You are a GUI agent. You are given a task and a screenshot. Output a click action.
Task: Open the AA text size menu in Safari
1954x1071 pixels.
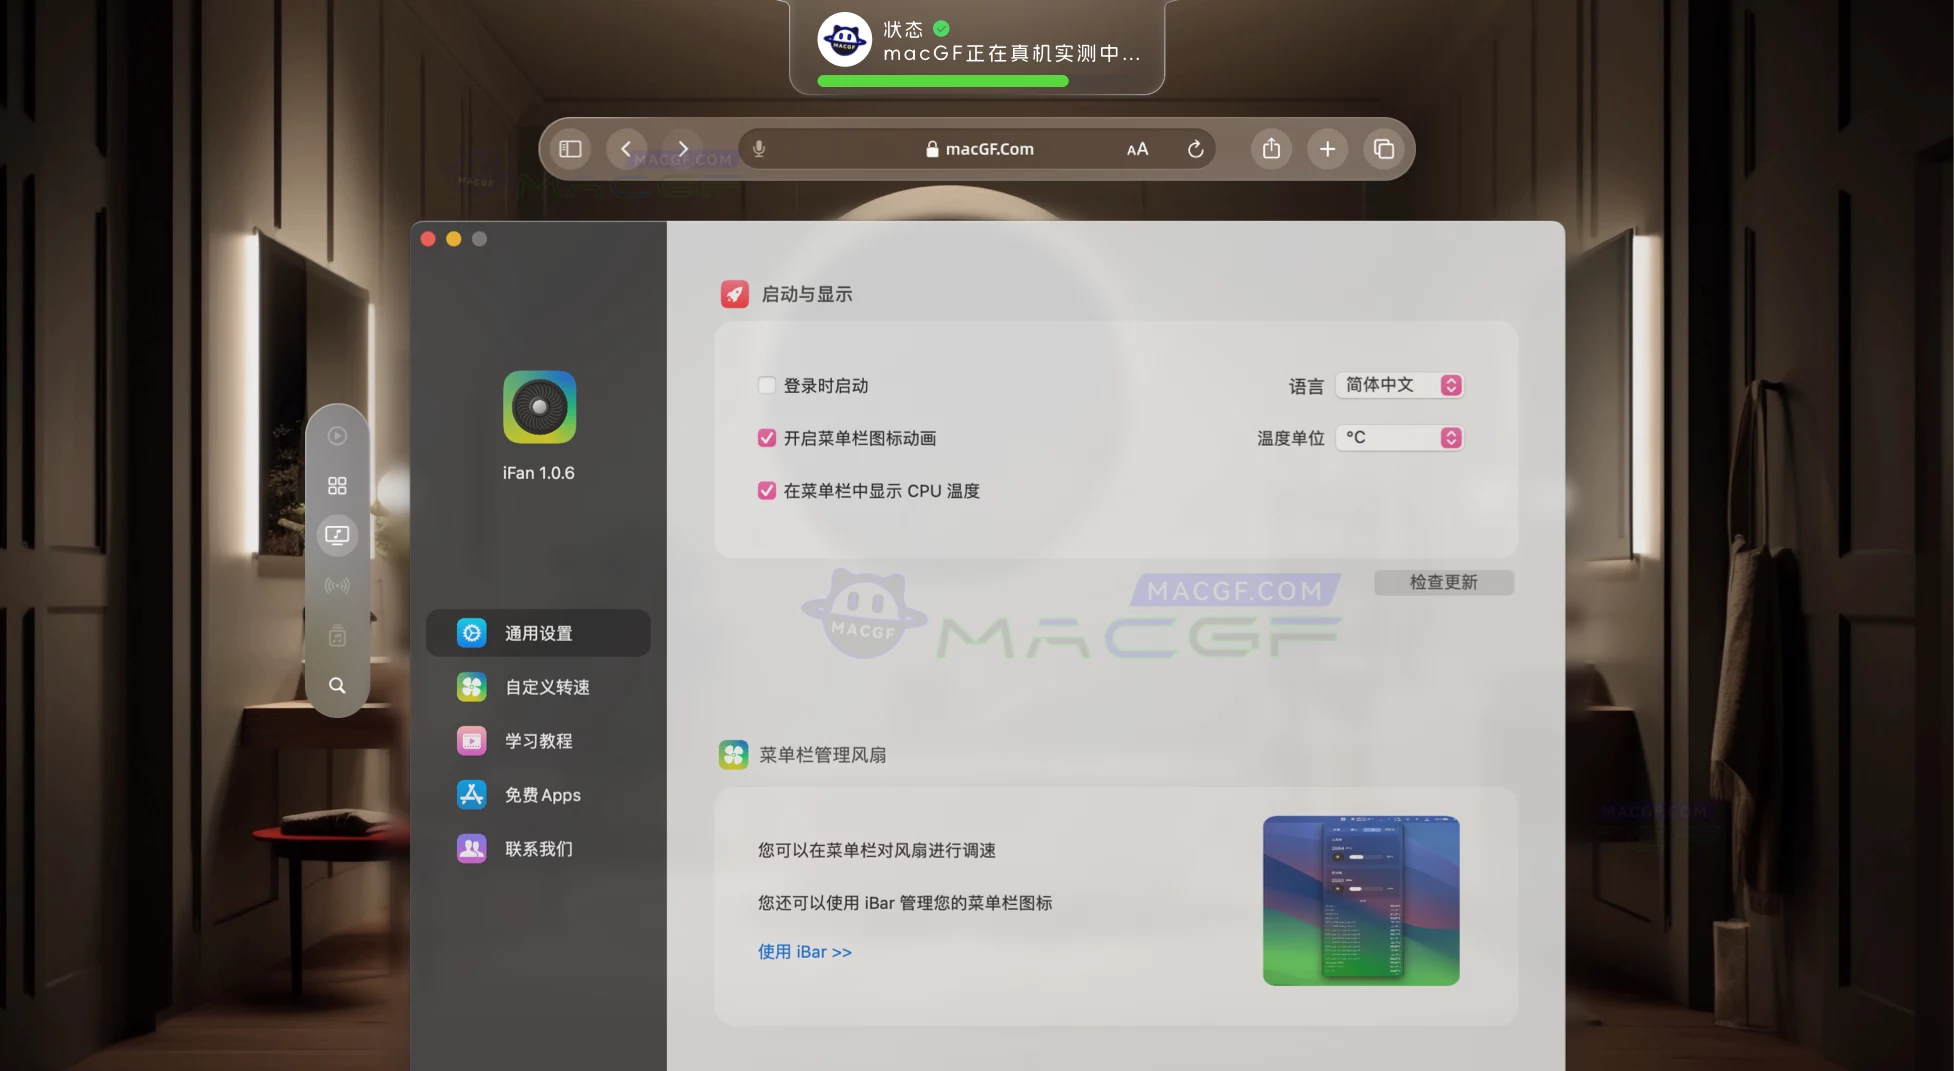pyautogui.click(x=1136, y=148)
